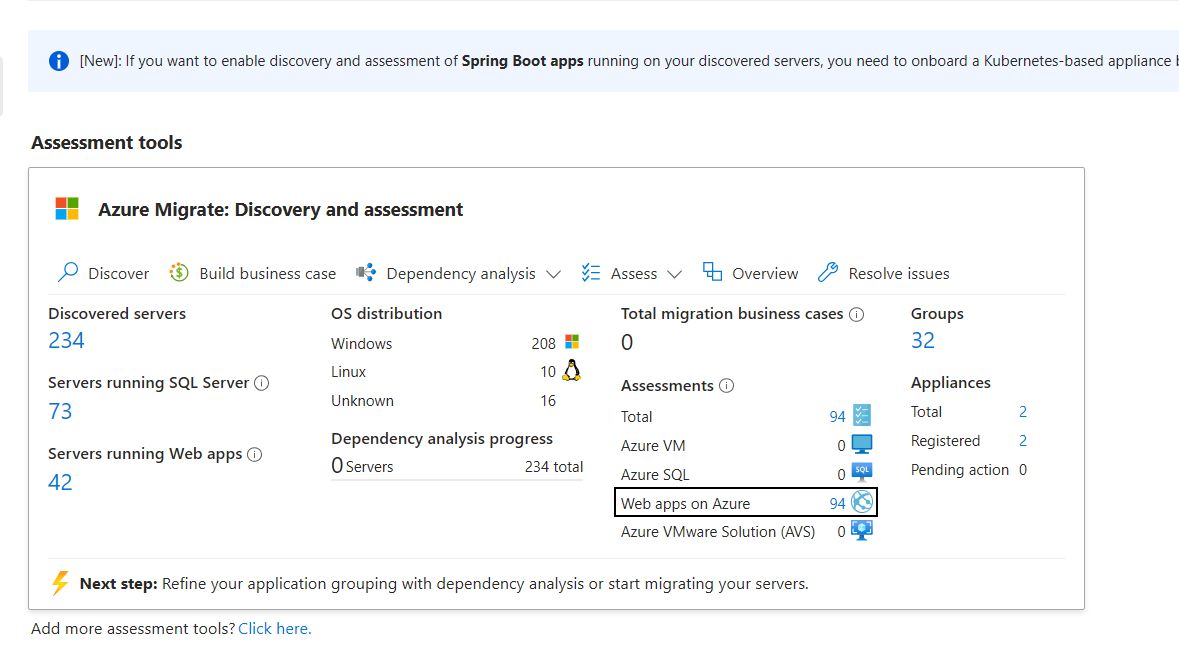1179x668 pixels.
Task: Click the info icon near Servers running SQL Server
Action: [x=262, y=382]
